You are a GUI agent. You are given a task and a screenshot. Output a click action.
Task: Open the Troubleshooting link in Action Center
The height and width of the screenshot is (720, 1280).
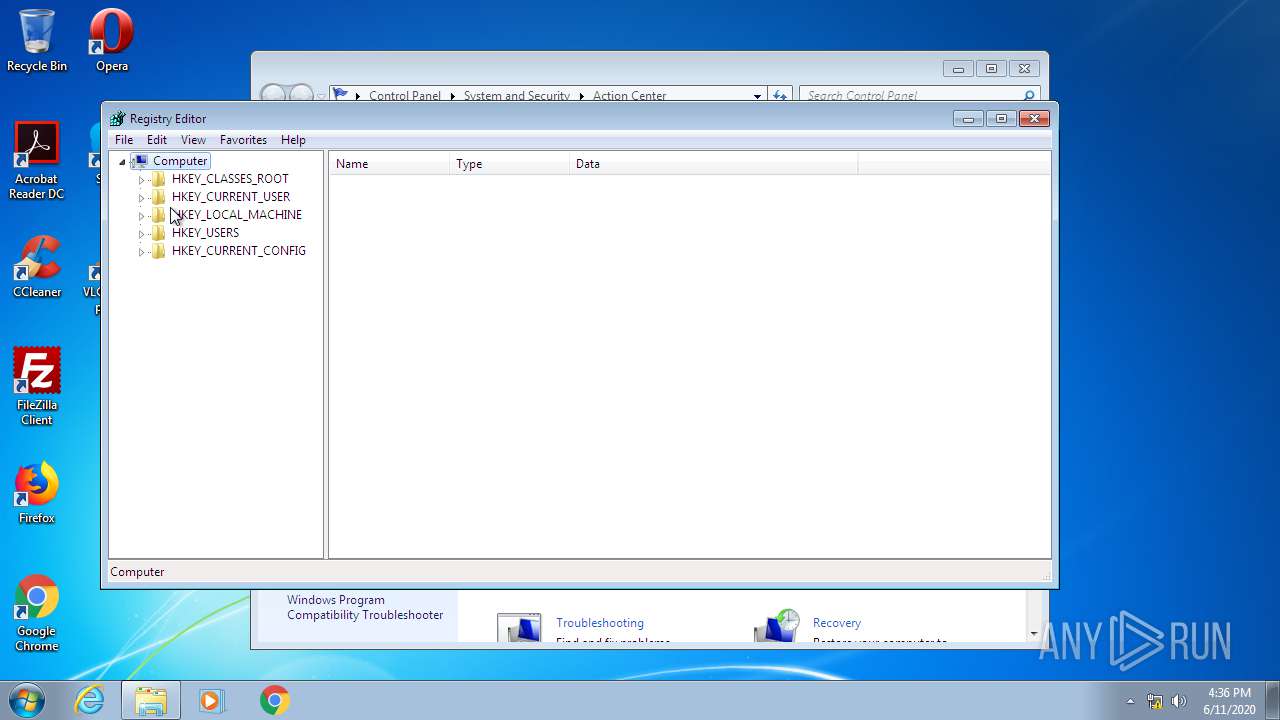[x=600, y=623]
